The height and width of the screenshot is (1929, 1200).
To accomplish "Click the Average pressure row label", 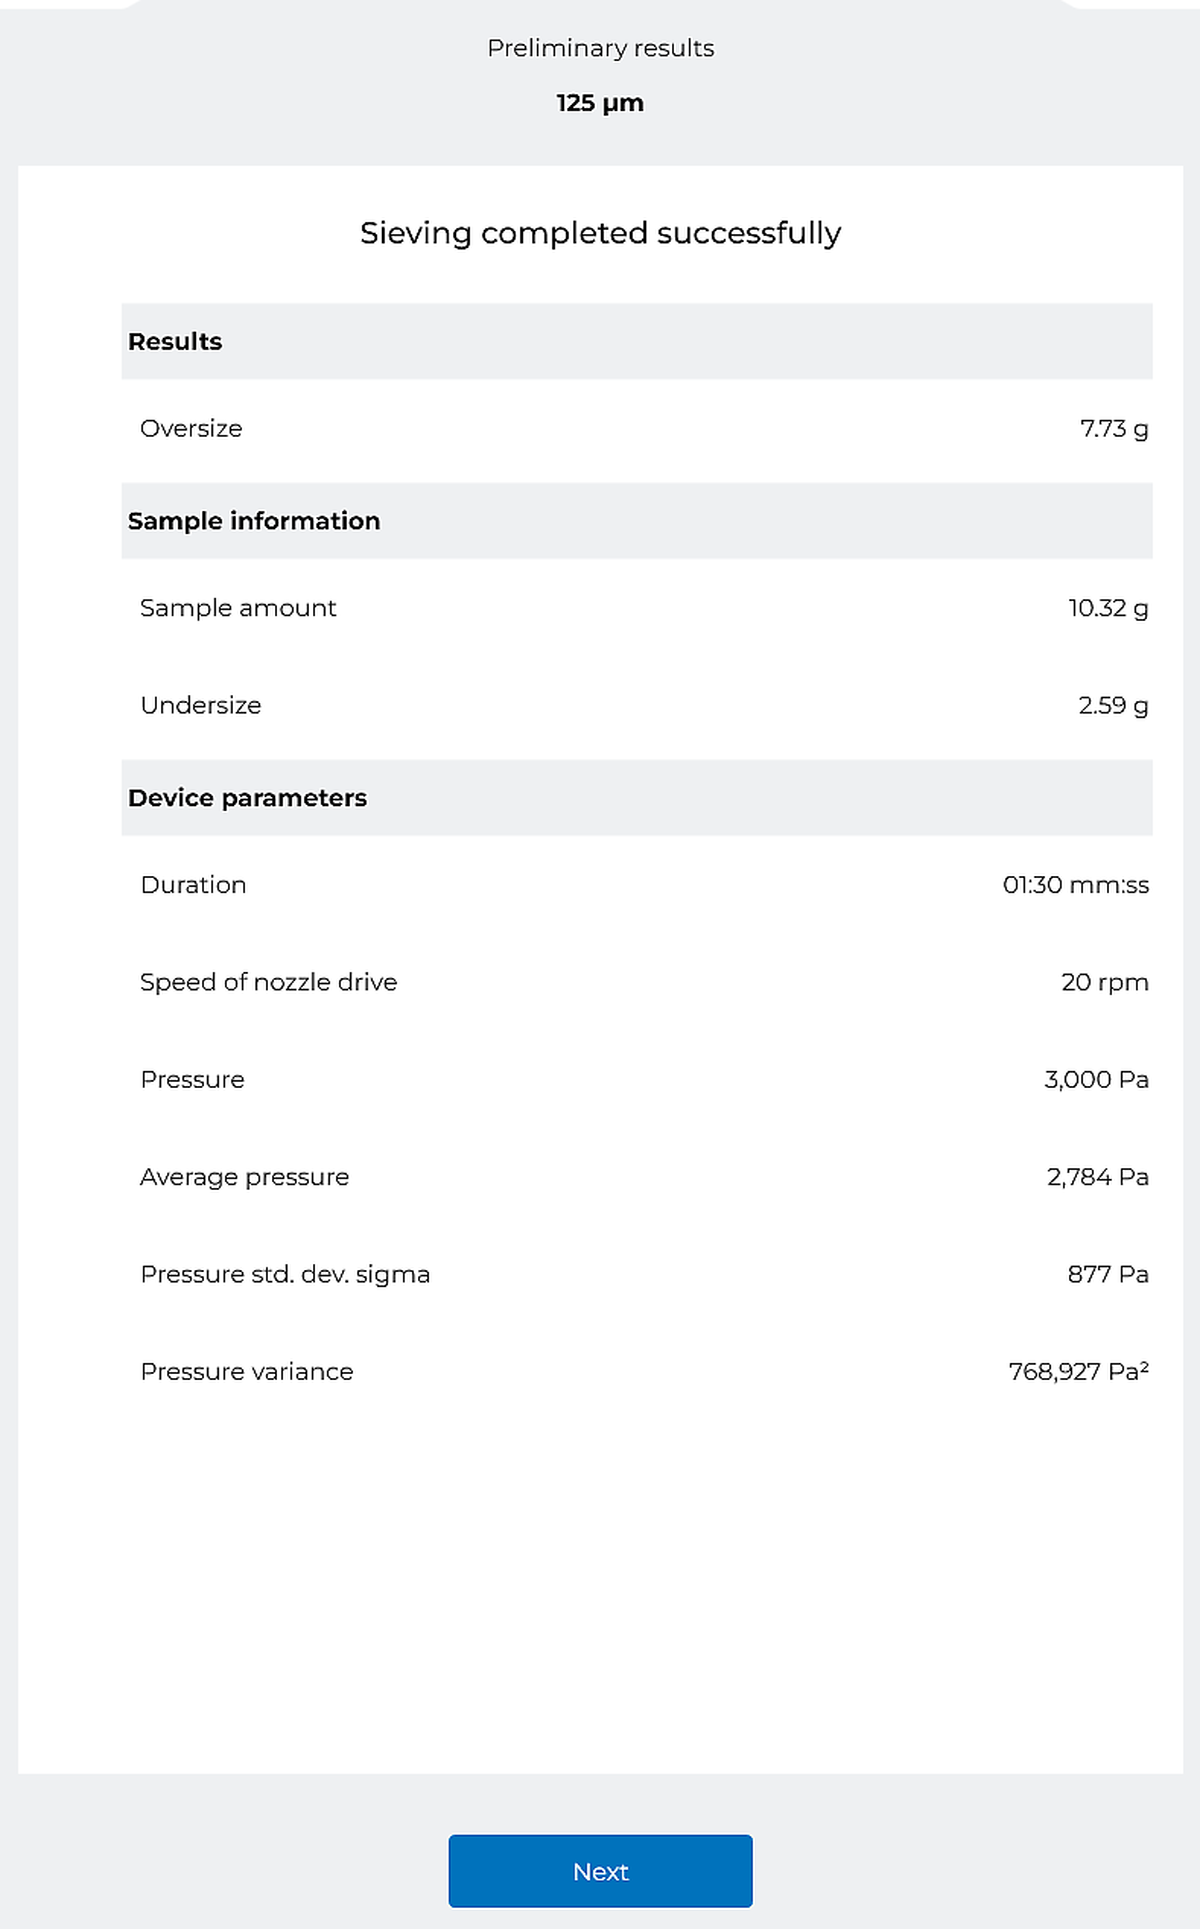I will 244,1177.
